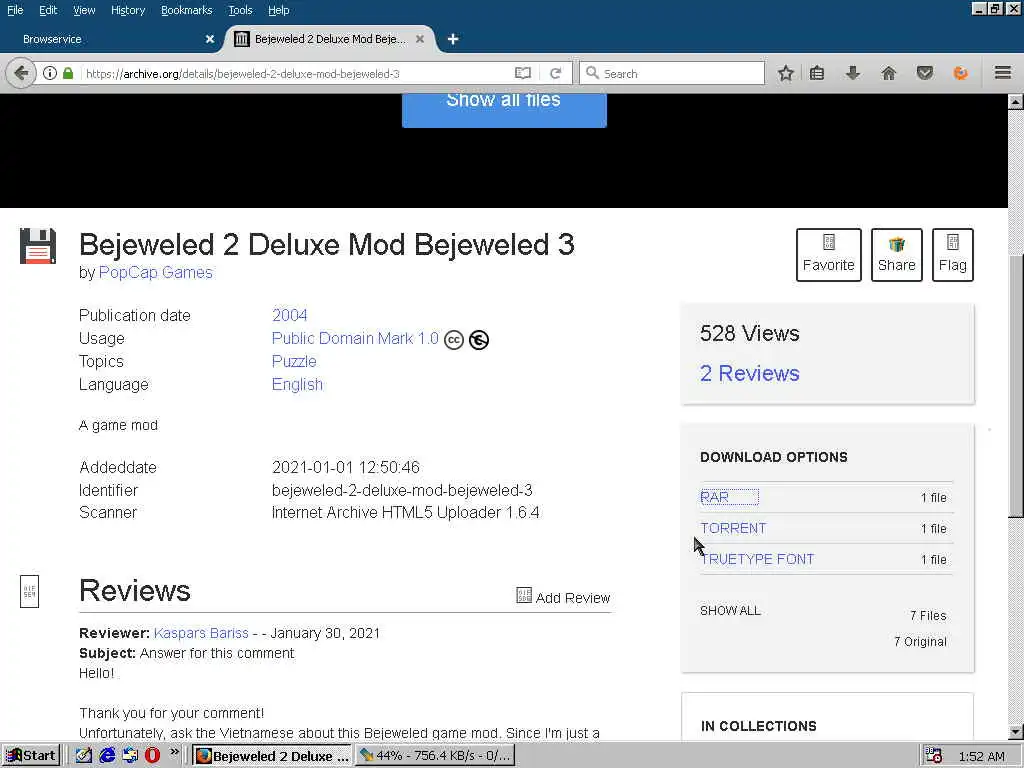Launch Opera from quick launch
The image size is (1024, 768).
[x=152, y=756]
